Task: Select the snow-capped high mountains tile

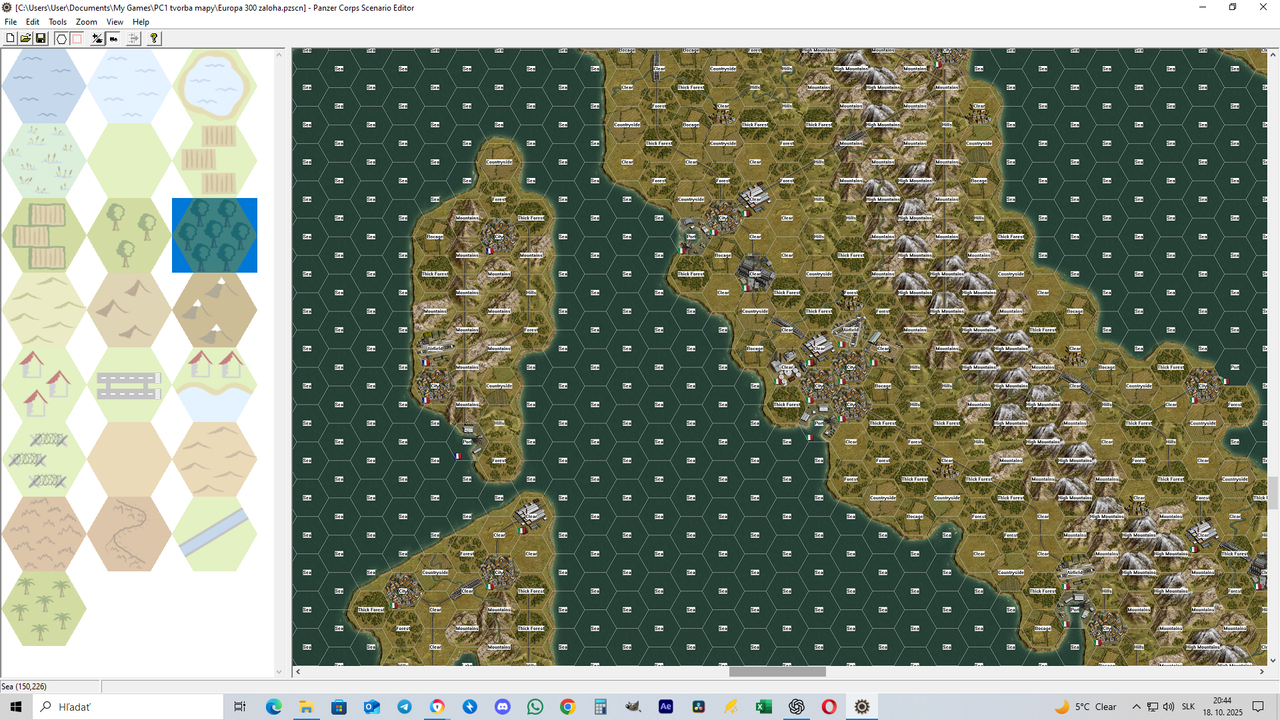Action: tap(215, 310)
